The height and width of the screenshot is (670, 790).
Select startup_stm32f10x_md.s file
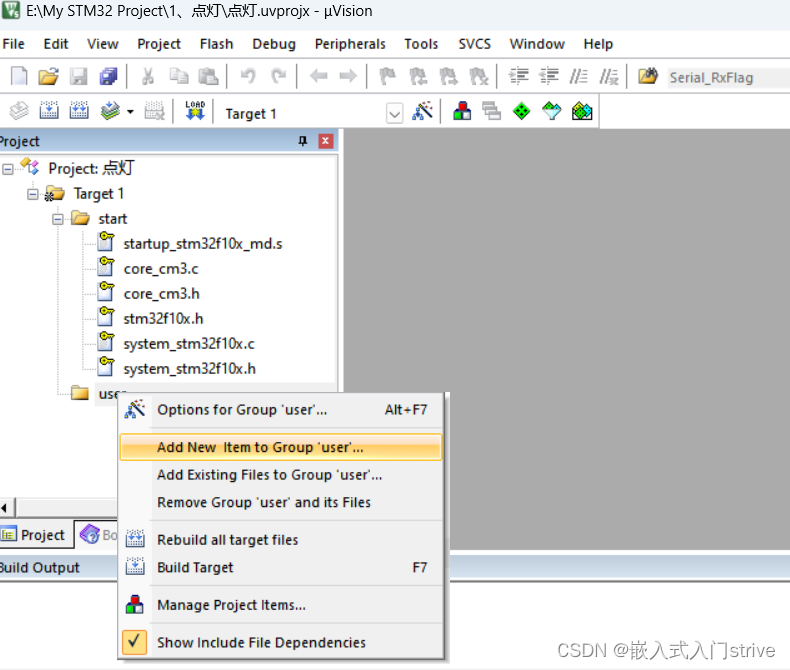(203, 244)
